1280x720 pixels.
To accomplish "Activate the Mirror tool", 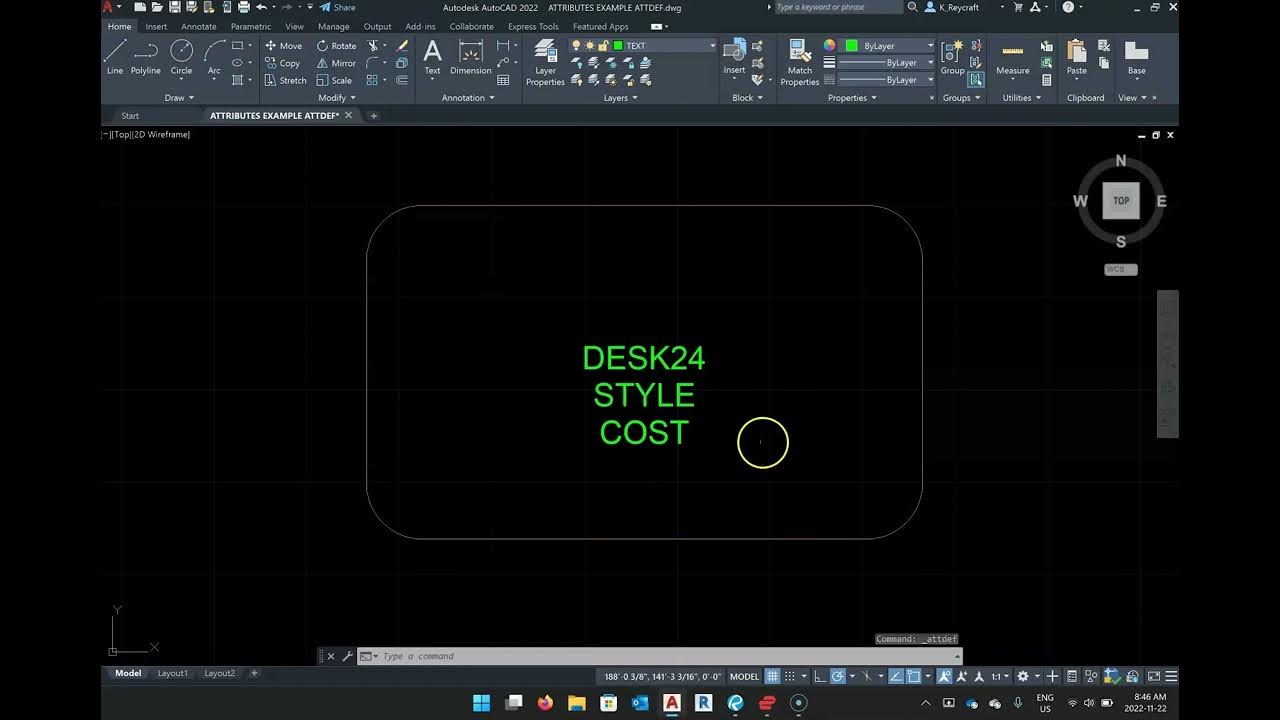I will coord(336,63).
